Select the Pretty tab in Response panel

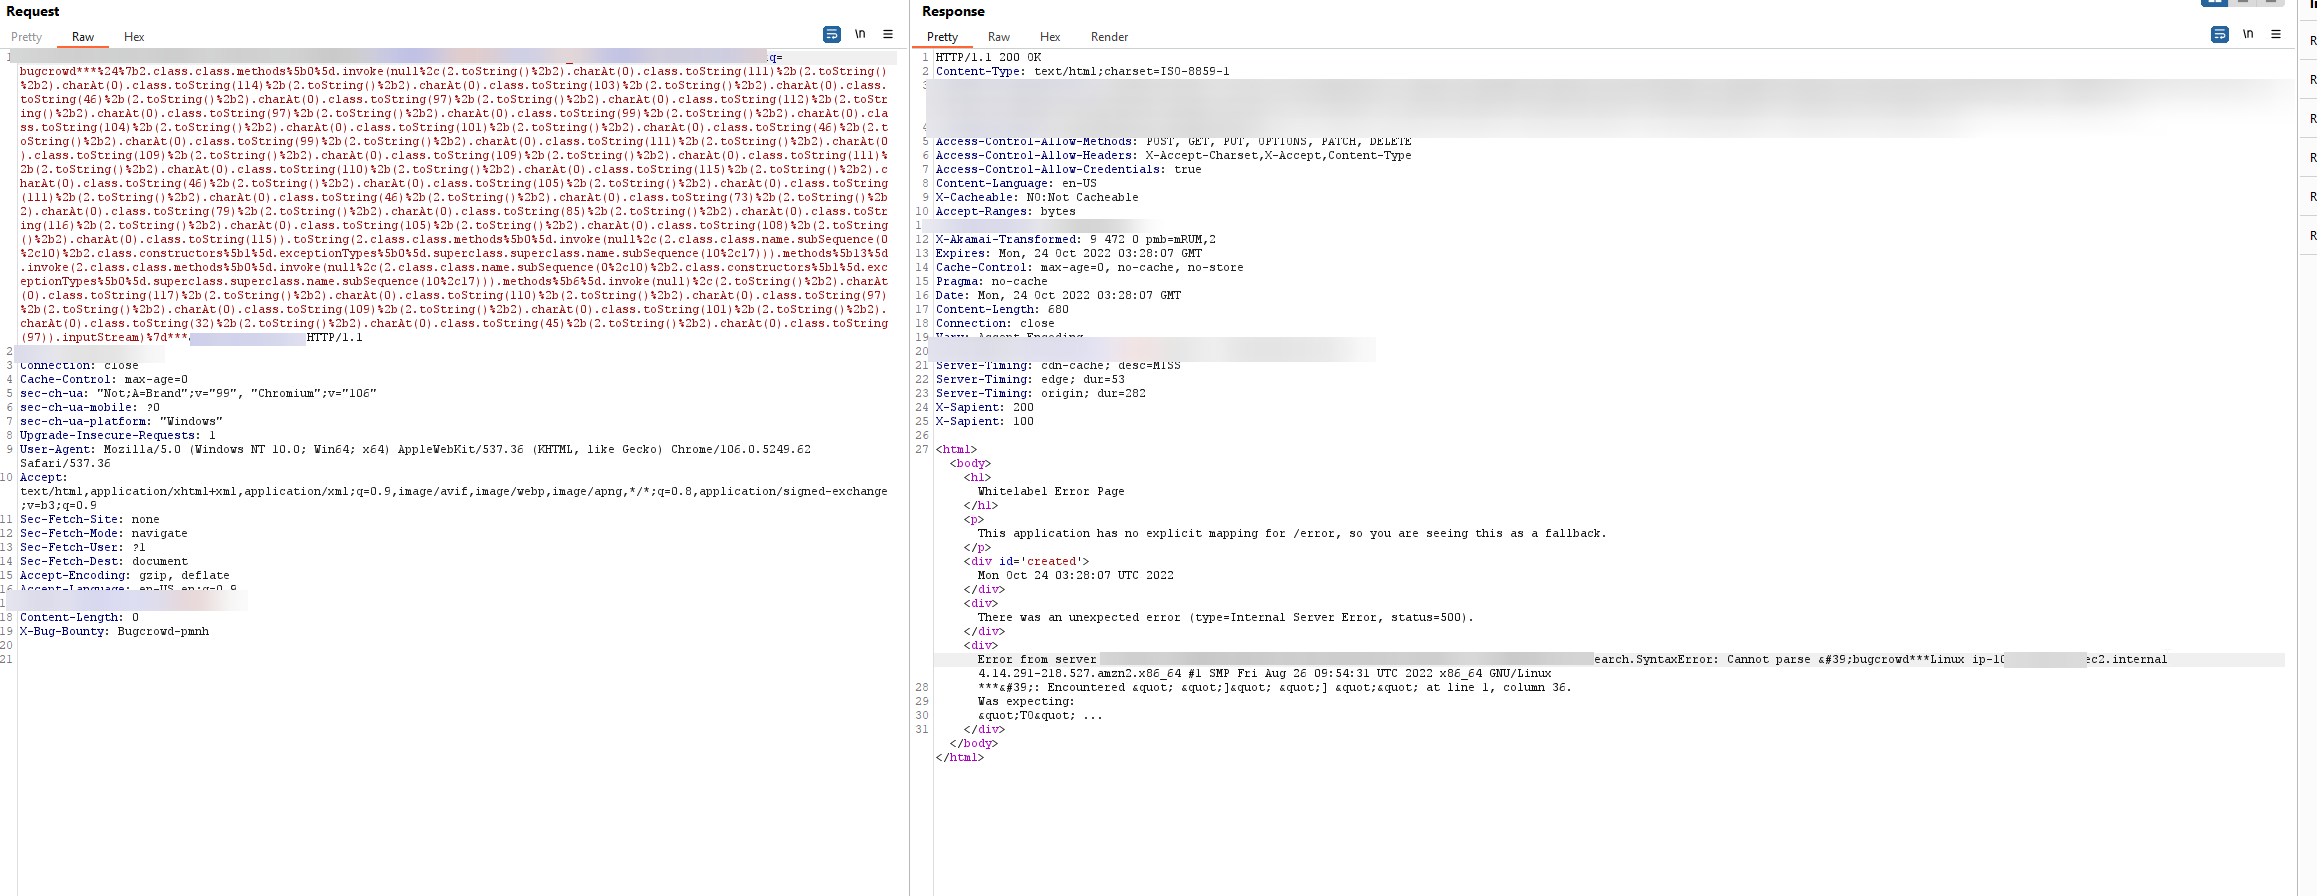943,37
